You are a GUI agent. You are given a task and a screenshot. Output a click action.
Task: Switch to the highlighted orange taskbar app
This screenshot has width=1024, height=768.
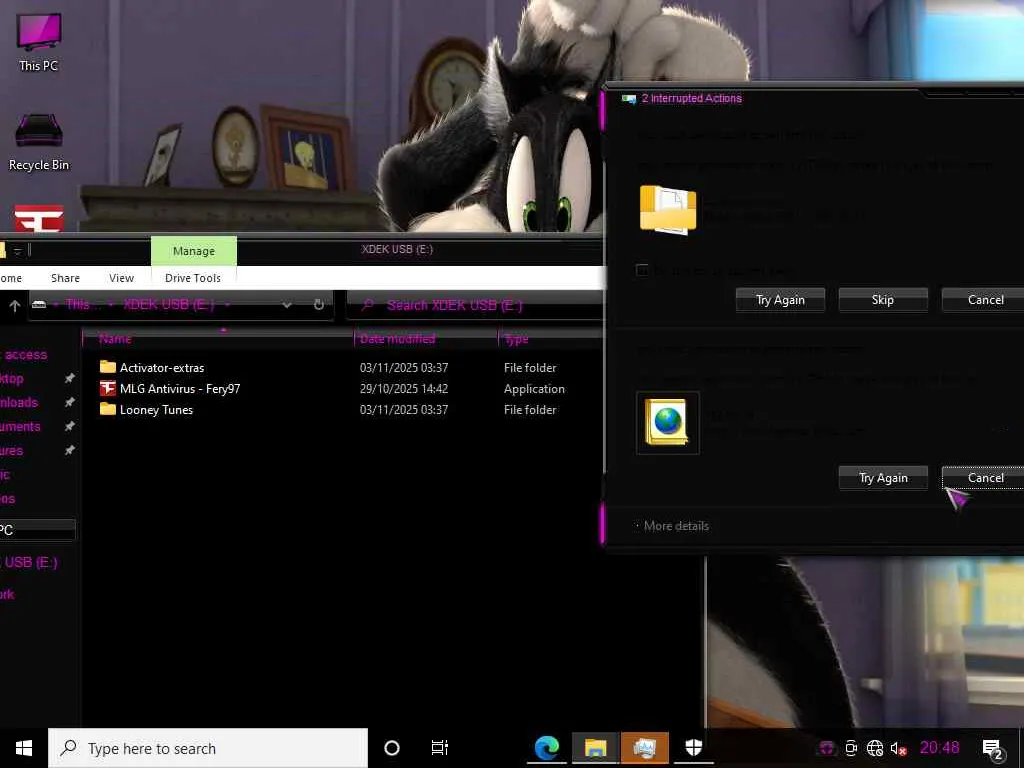[645, 748]
